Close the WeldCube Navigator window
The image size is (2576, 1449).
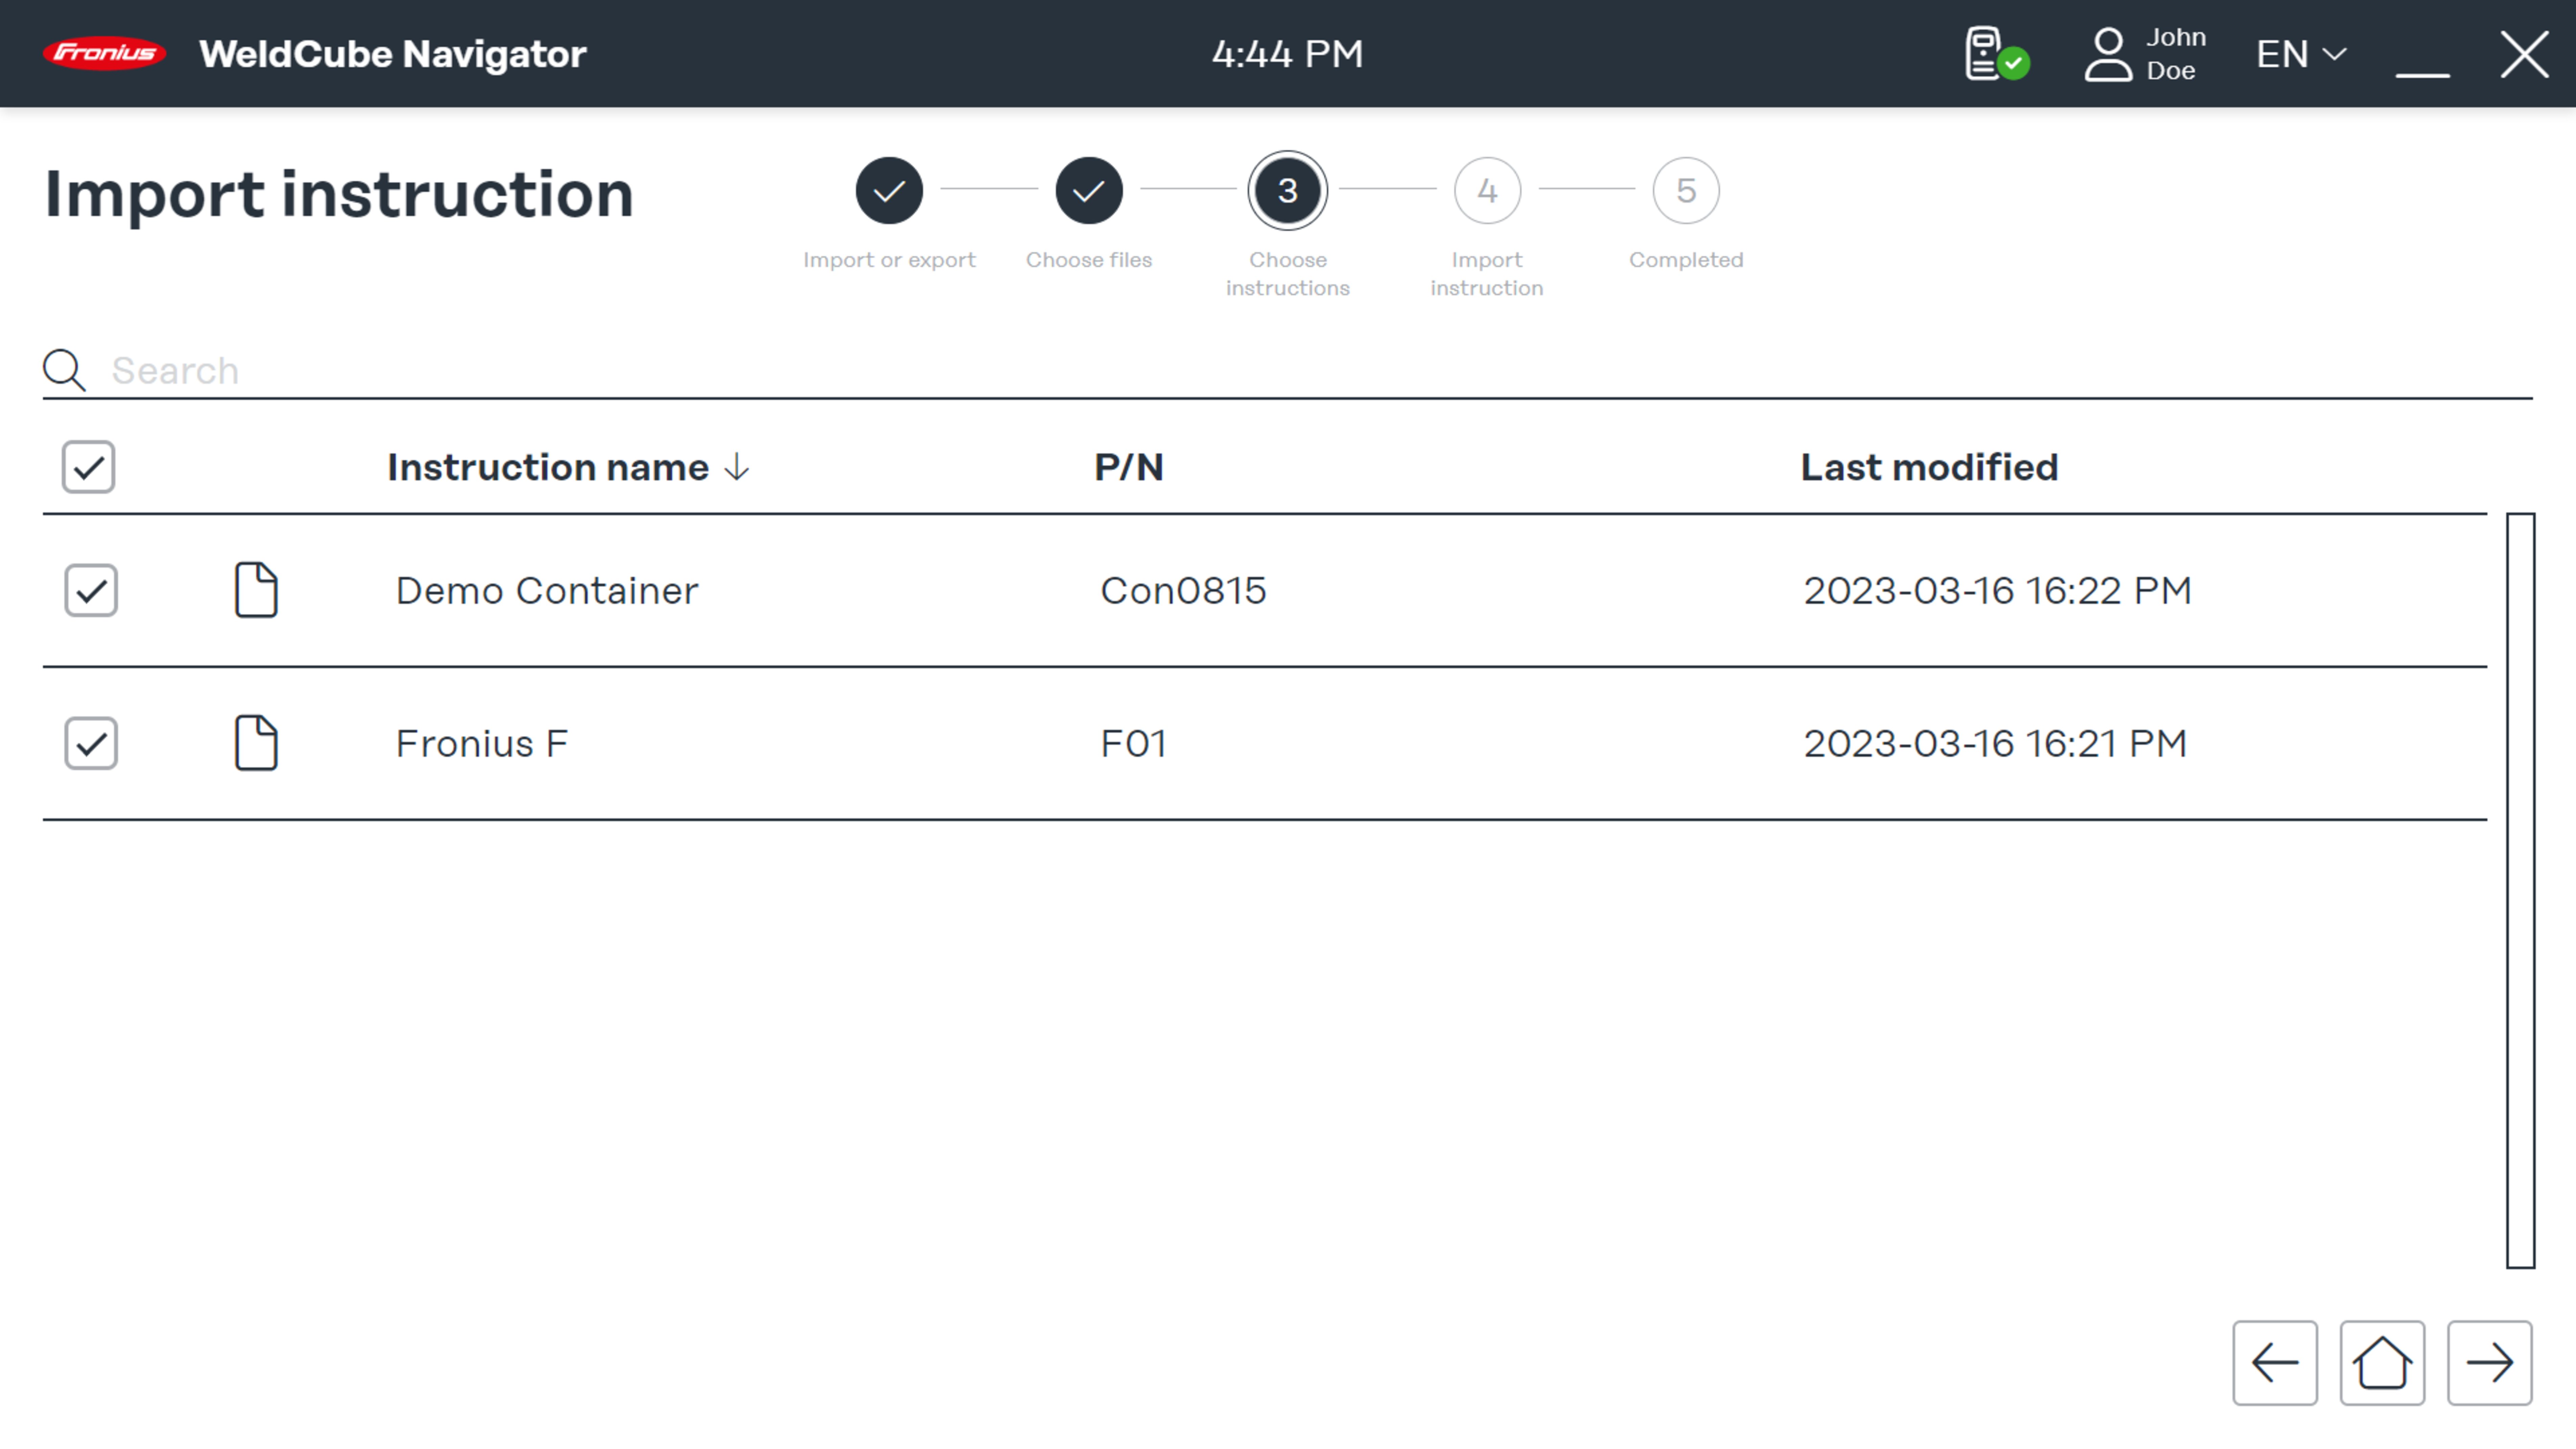coord(2524,54)
